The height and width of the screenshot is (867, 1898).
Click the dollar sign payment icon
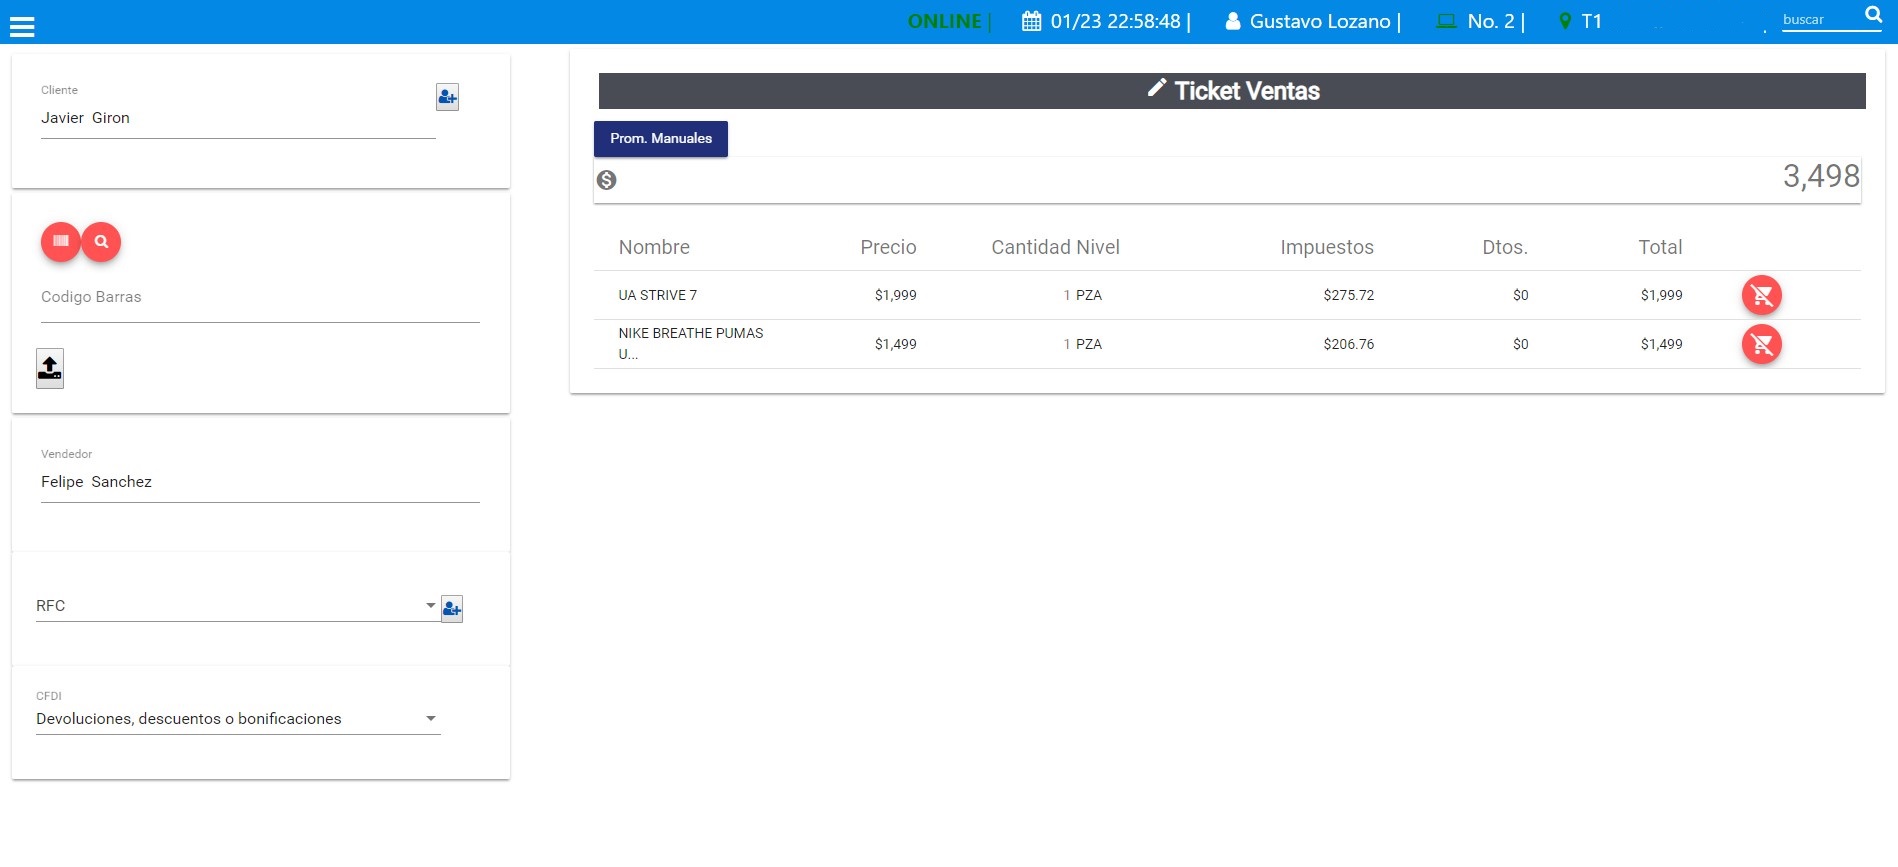tap(606, 180)
